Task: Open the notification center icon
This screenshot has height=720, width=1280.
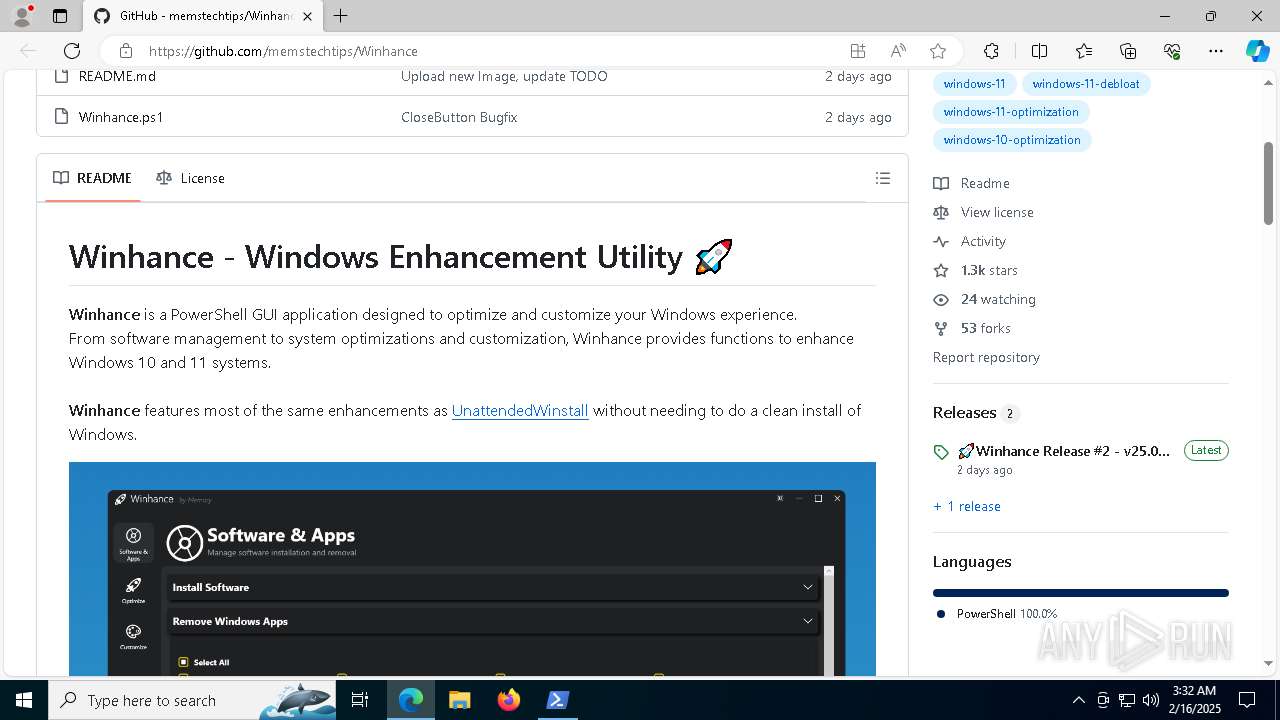Action: (1247, 700)
